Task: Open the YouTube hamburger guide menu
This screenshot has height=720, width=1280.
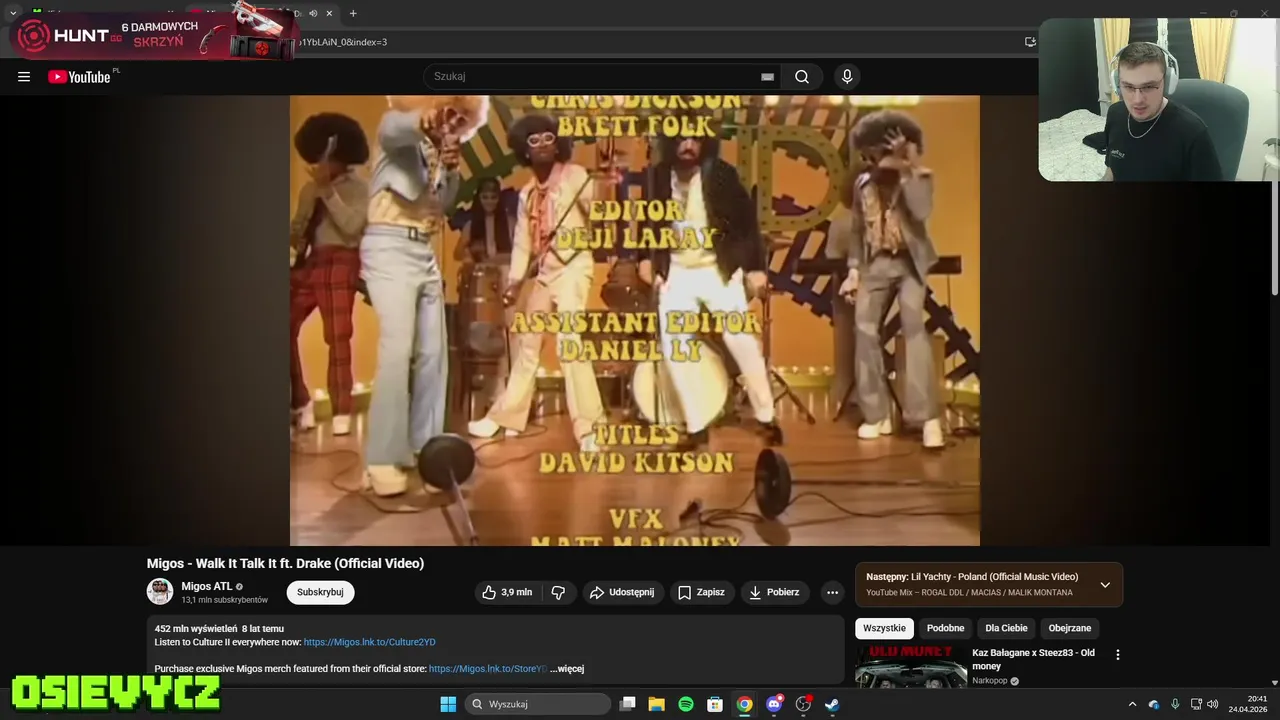Action: (x=24, y=77)
